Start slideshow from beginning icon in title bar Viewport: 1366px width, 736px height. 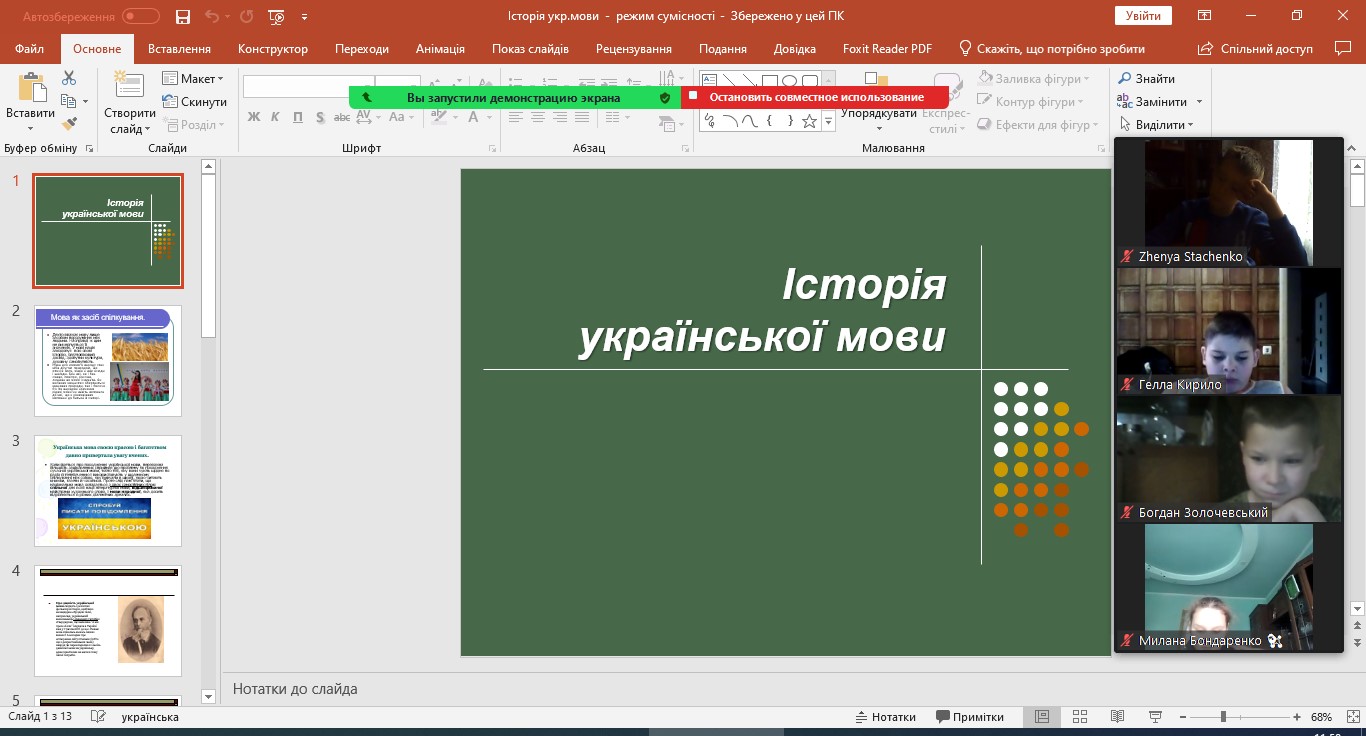[x=277, y=17]
